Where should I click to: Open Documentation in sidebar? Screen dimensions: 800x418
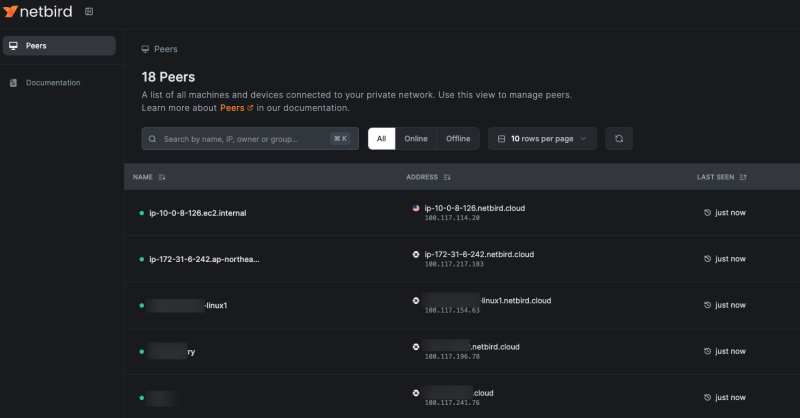point(53,83)
